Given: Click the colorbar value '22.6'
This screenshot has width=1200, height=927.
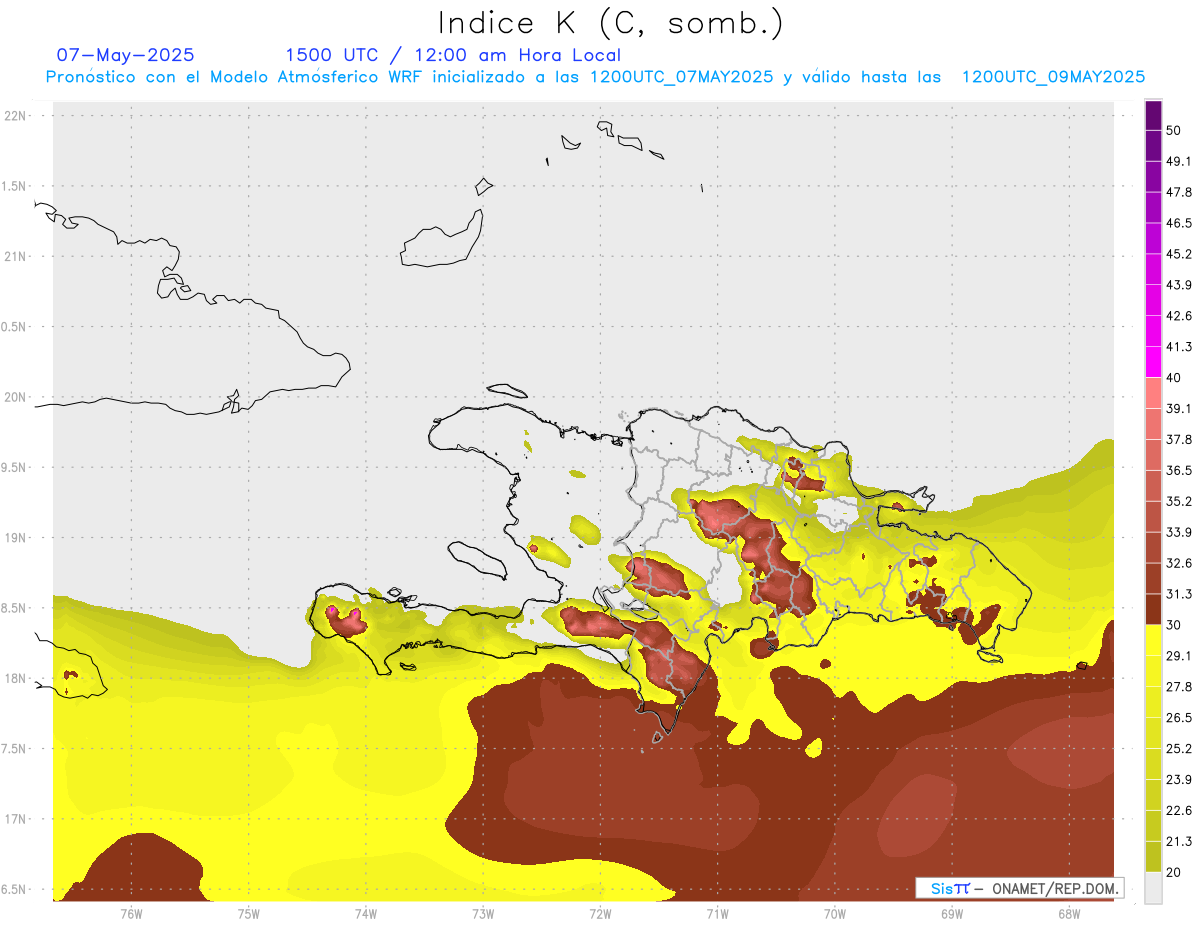Looking at the screenshot, I should pos(1179,810).
